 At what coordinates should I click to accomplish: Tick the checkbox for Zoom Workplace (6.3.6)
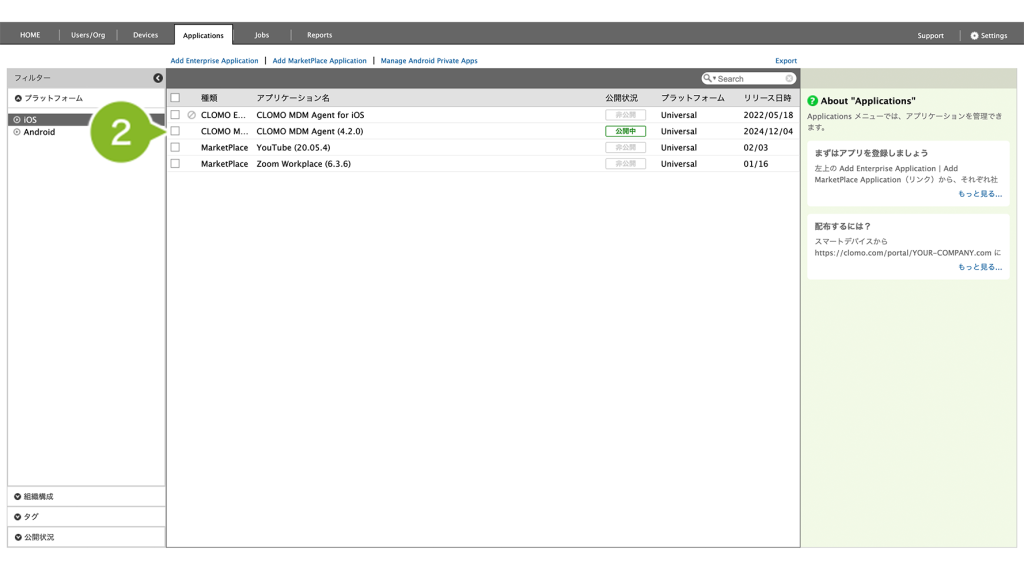[x=175, y=163]
